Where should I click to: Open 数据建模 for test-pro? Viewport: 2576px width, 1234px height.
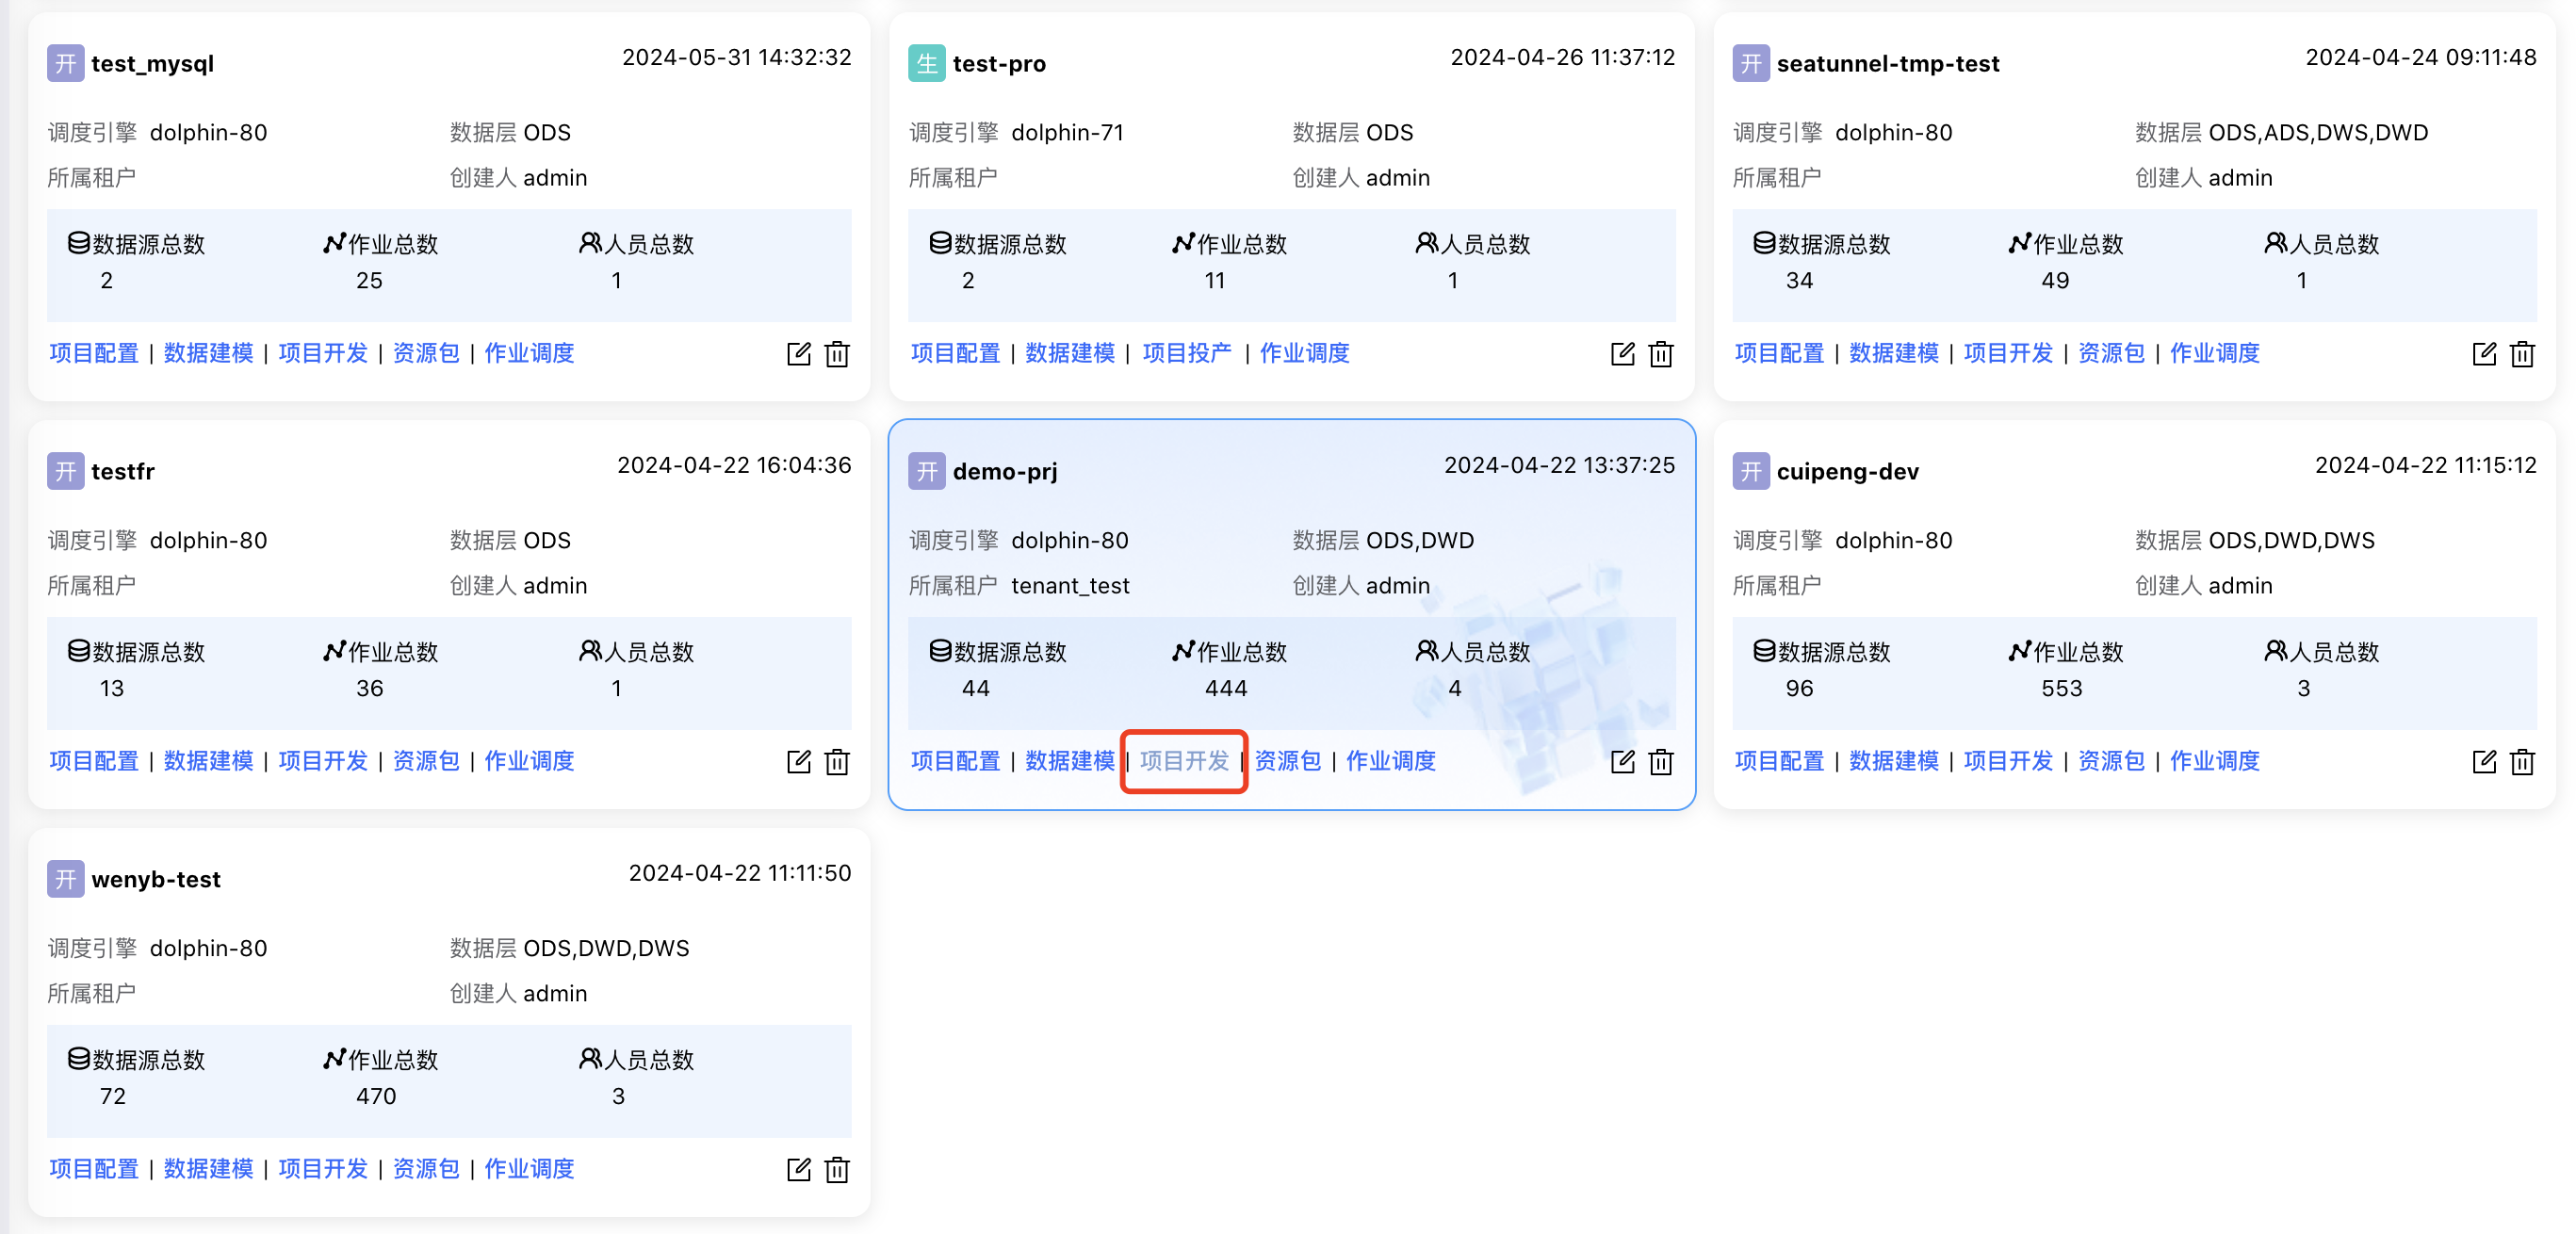point(1070,353)
